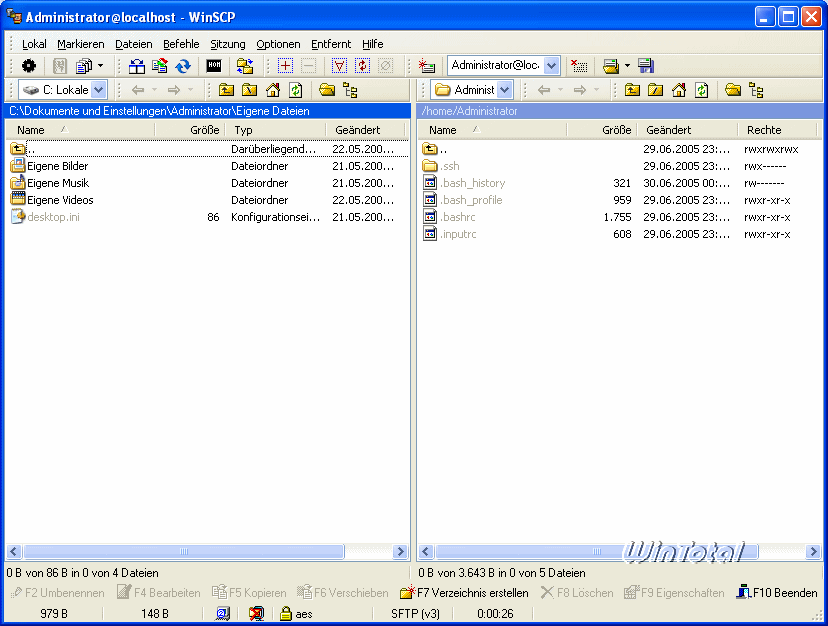The image size is (828, 626).
Task: Open the C: Lokale drive dropdown
Action: (98, 90)
